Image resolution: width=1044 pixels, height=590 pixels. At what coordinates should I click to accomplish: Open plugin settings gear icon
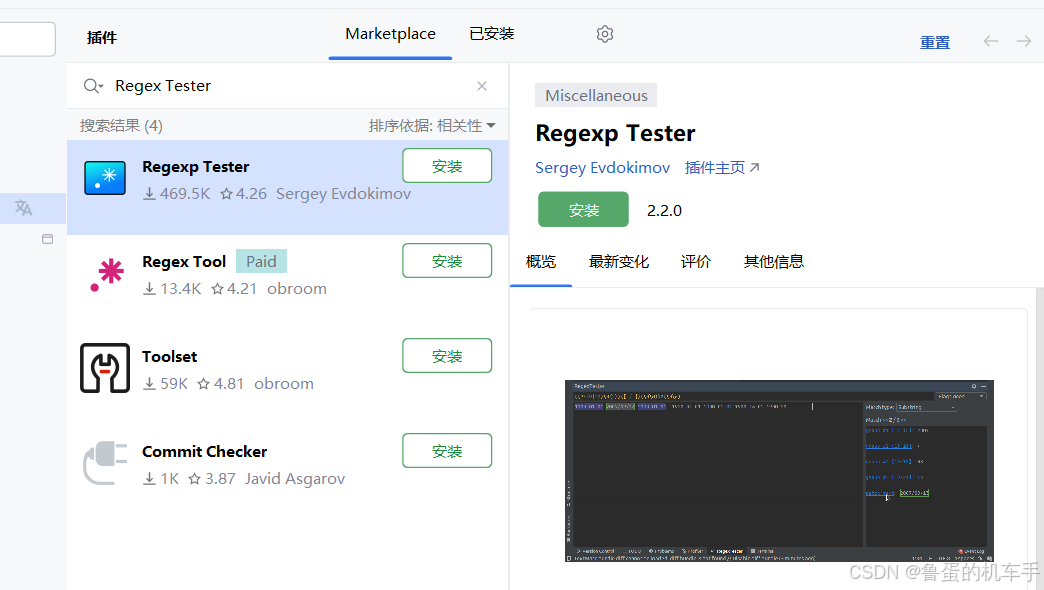(605, 34)
